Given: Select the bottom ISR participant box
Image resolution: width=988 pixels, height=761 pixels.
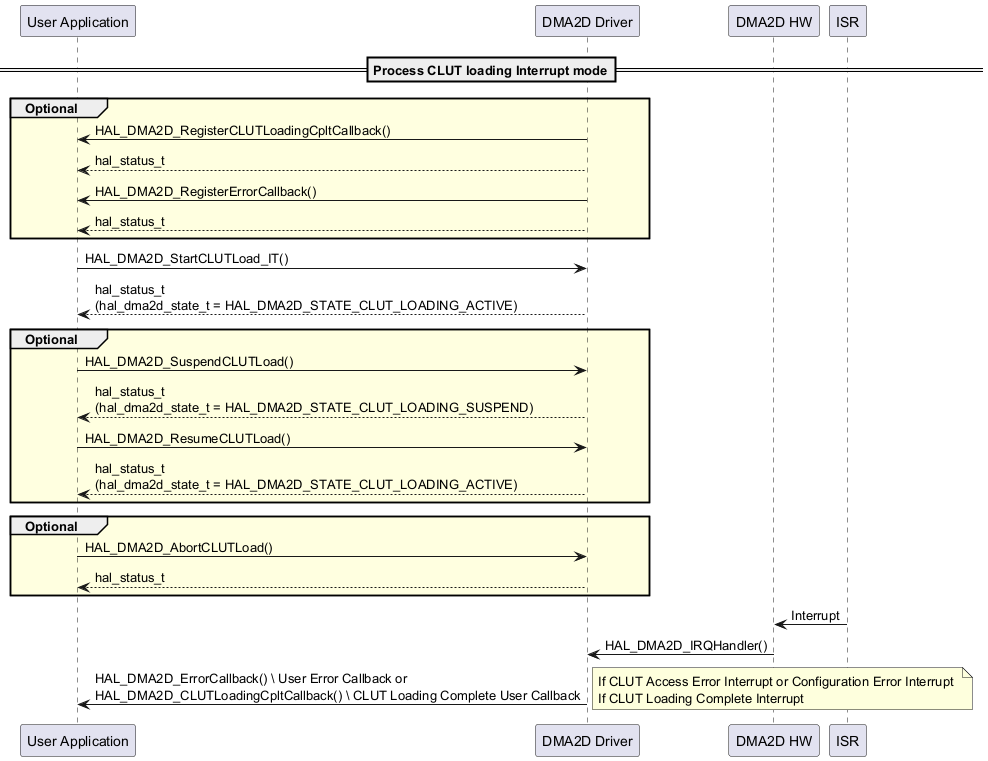Looking at the screenshot, I should [847, 741].
